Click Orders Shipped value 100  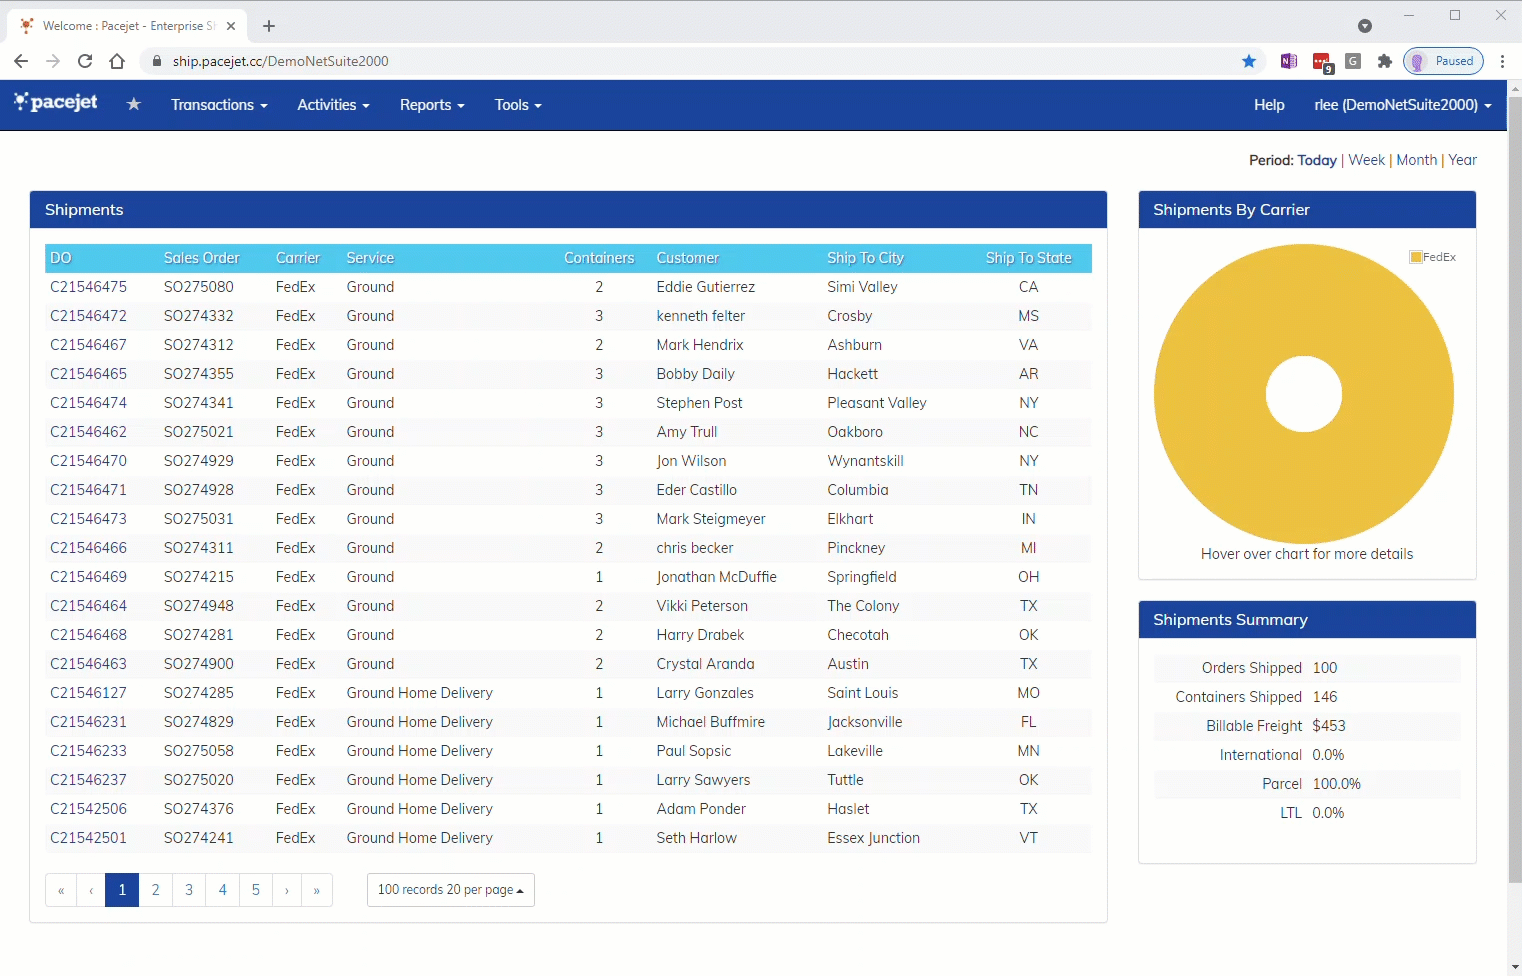coord(1325,668)
